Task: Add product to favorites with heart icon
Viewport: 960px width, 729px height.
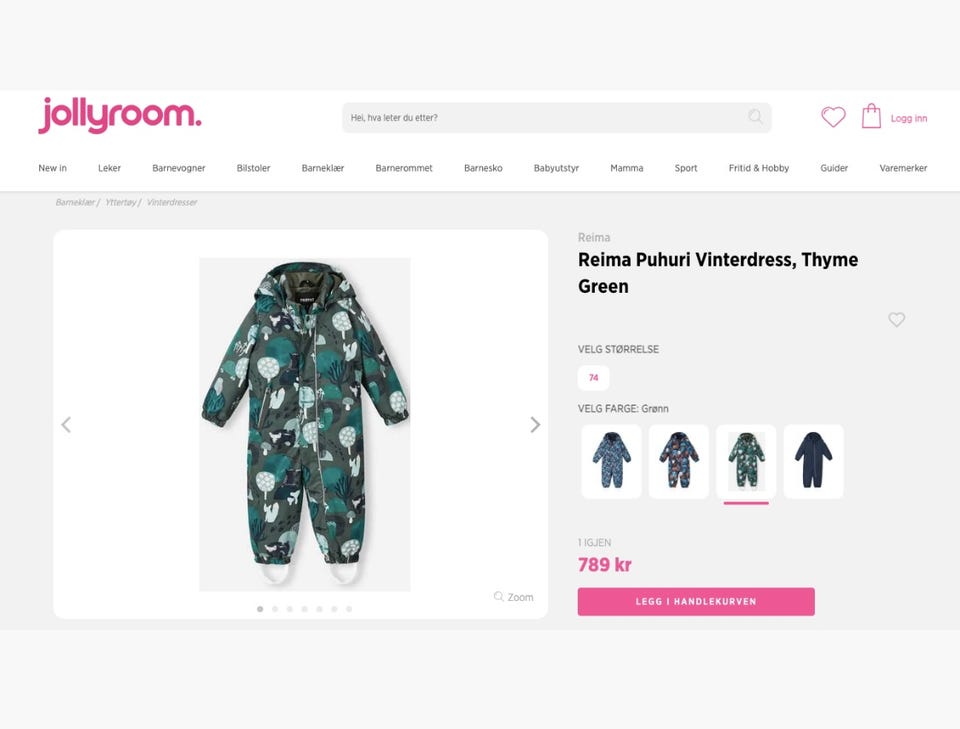Action: (x=896, y=320)
